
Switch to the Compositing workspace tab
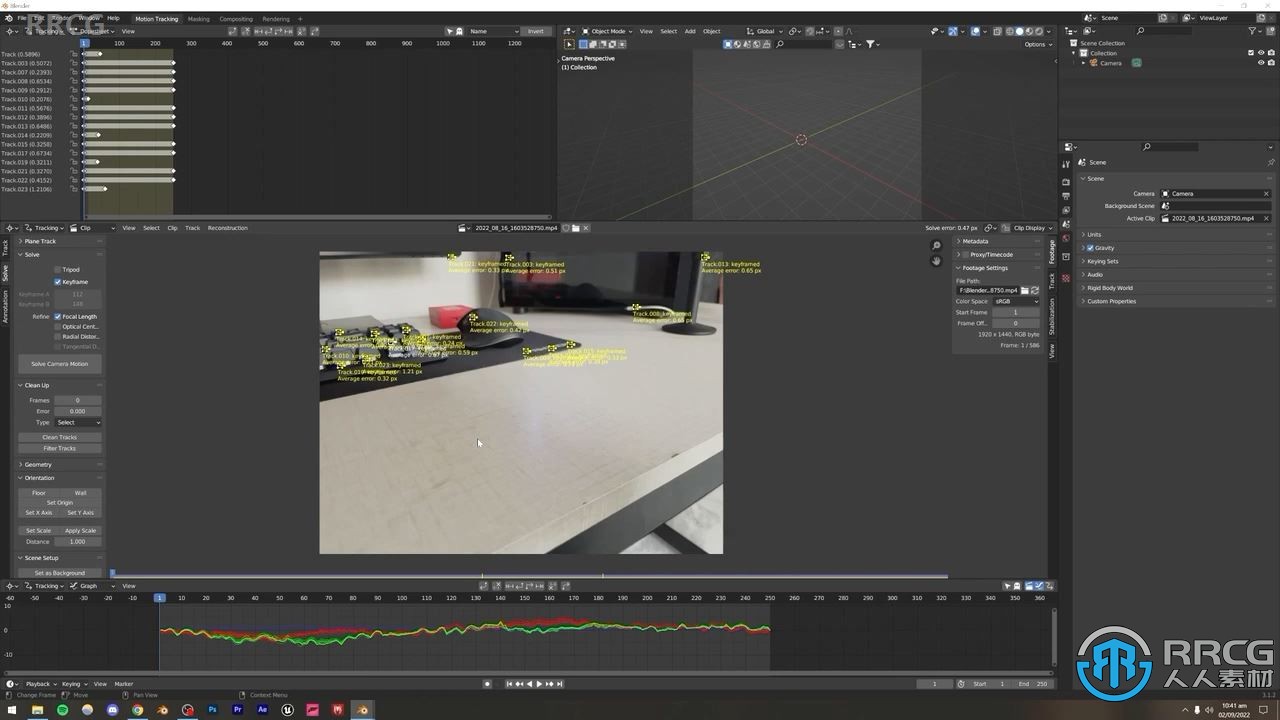pos(236,18)
